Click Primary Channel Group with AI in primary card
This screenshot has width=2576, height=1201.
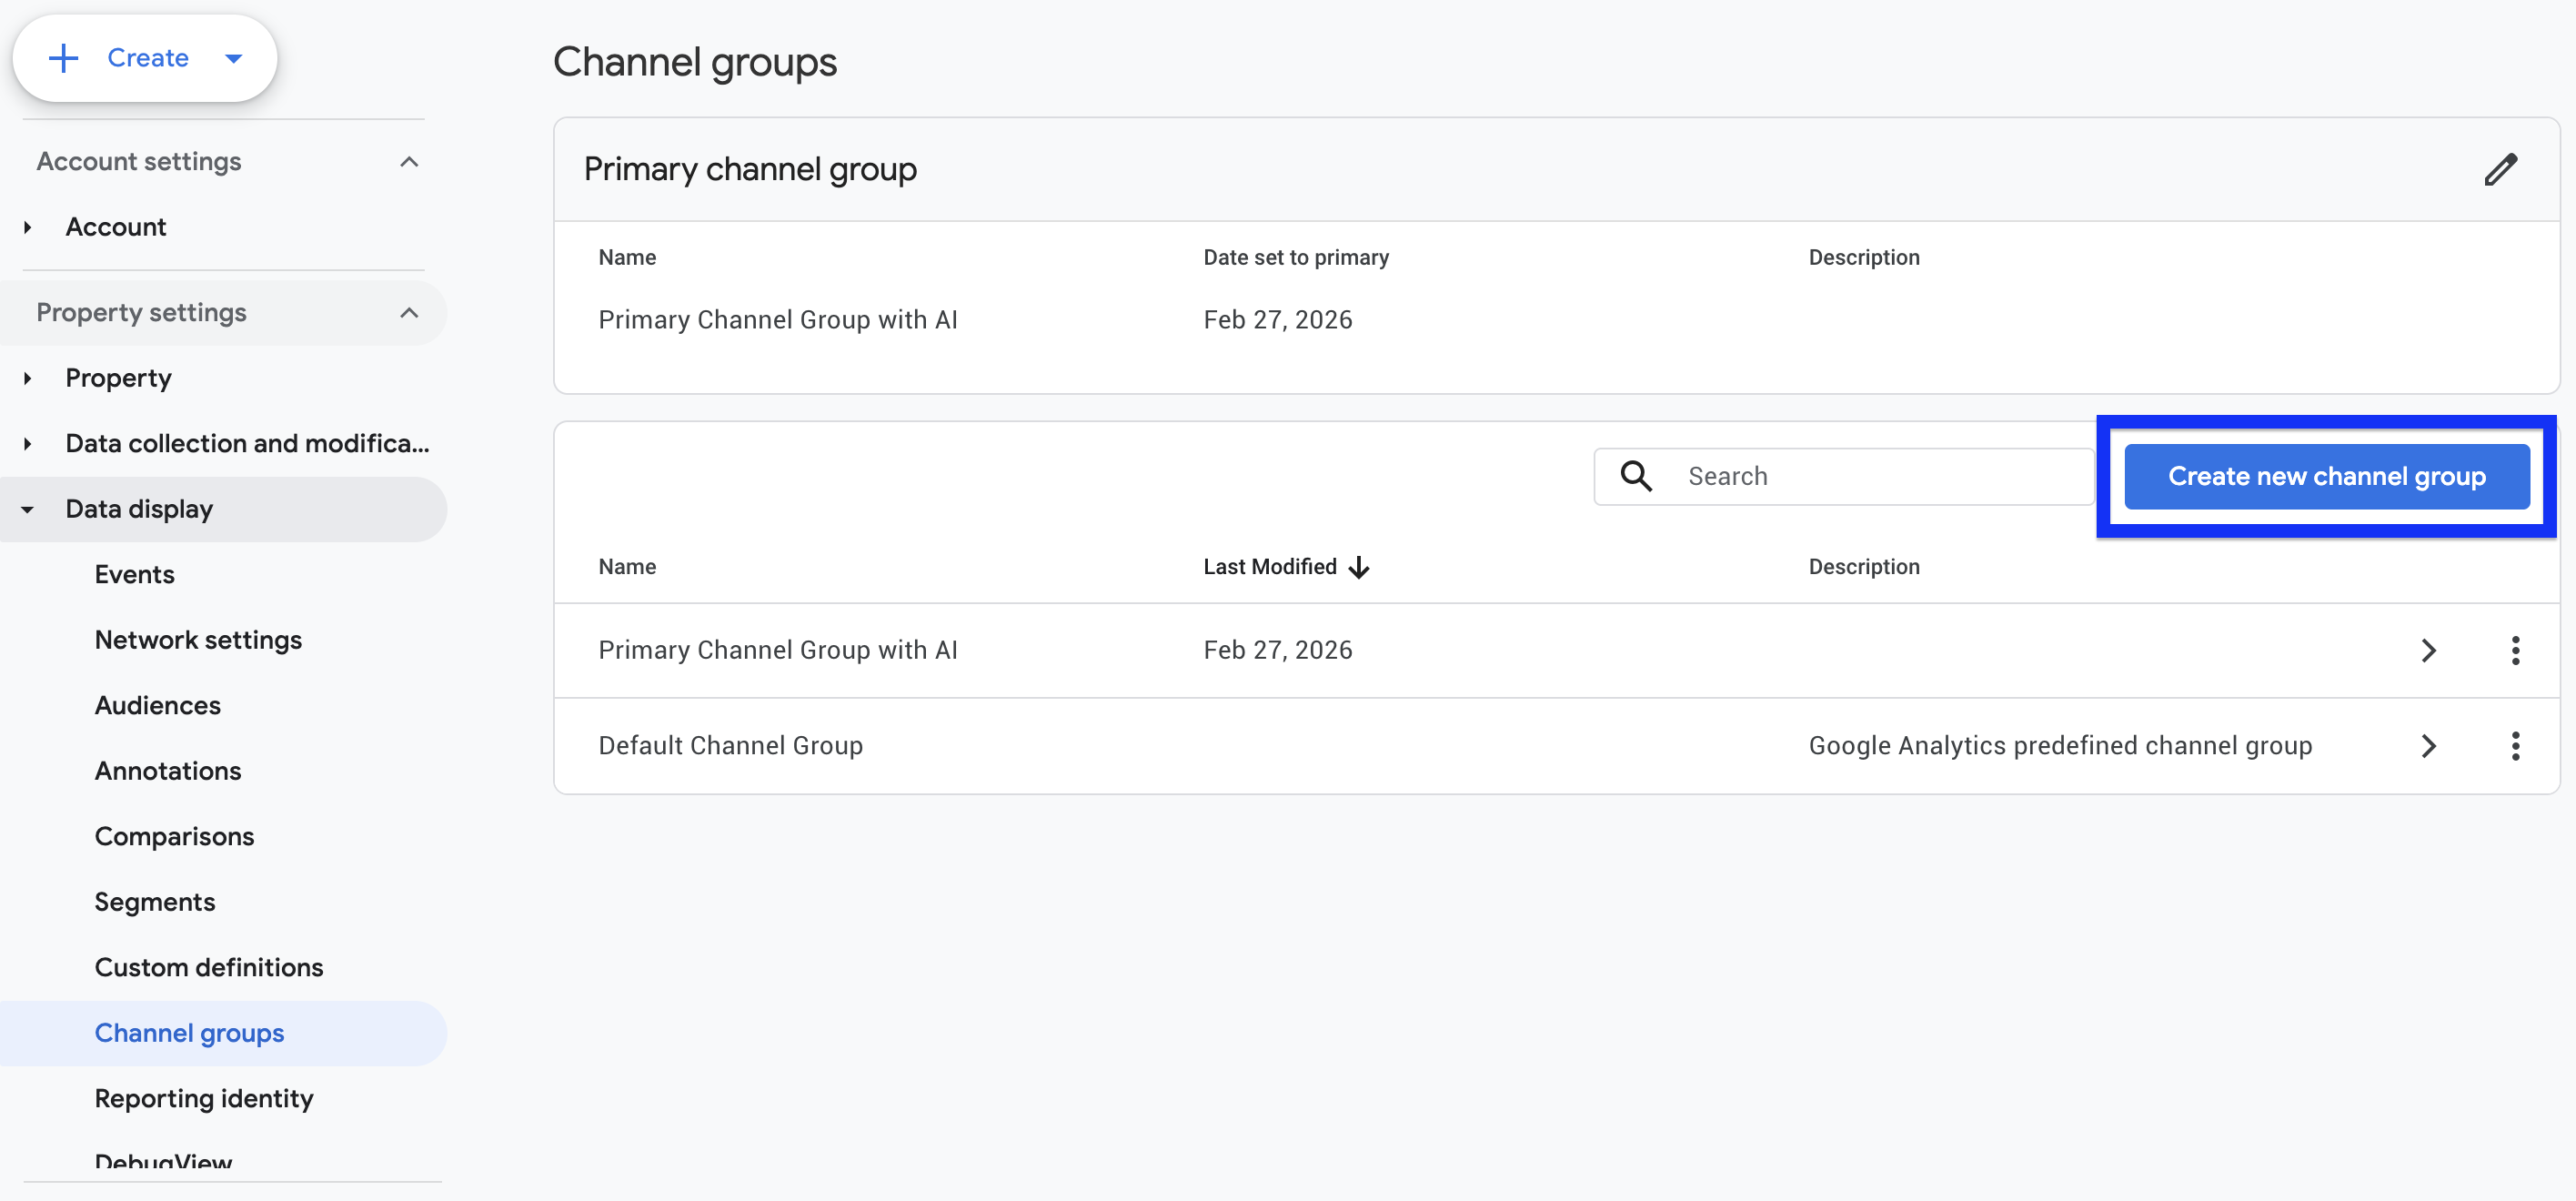pyautogui.click(x=778, y=320)
